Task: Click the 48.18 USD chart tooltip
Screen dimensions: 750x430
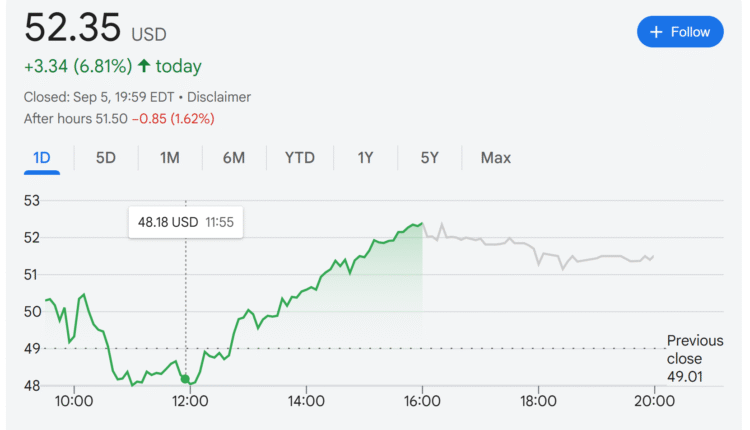Action: (185, 222)
